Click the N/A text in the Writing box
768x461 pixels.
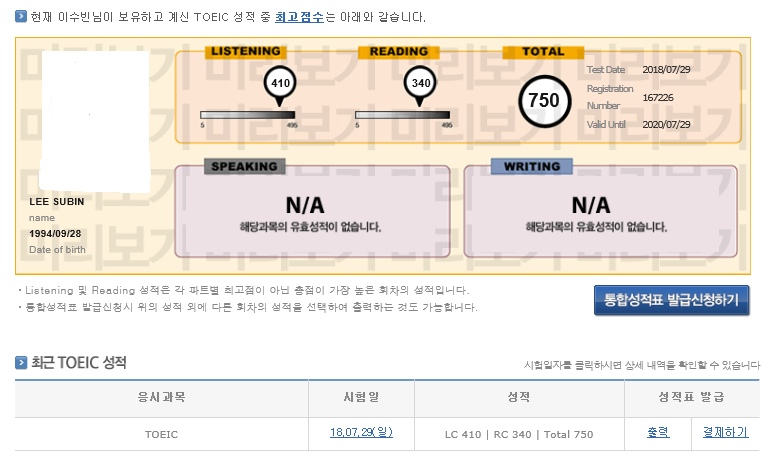(591, 205)
